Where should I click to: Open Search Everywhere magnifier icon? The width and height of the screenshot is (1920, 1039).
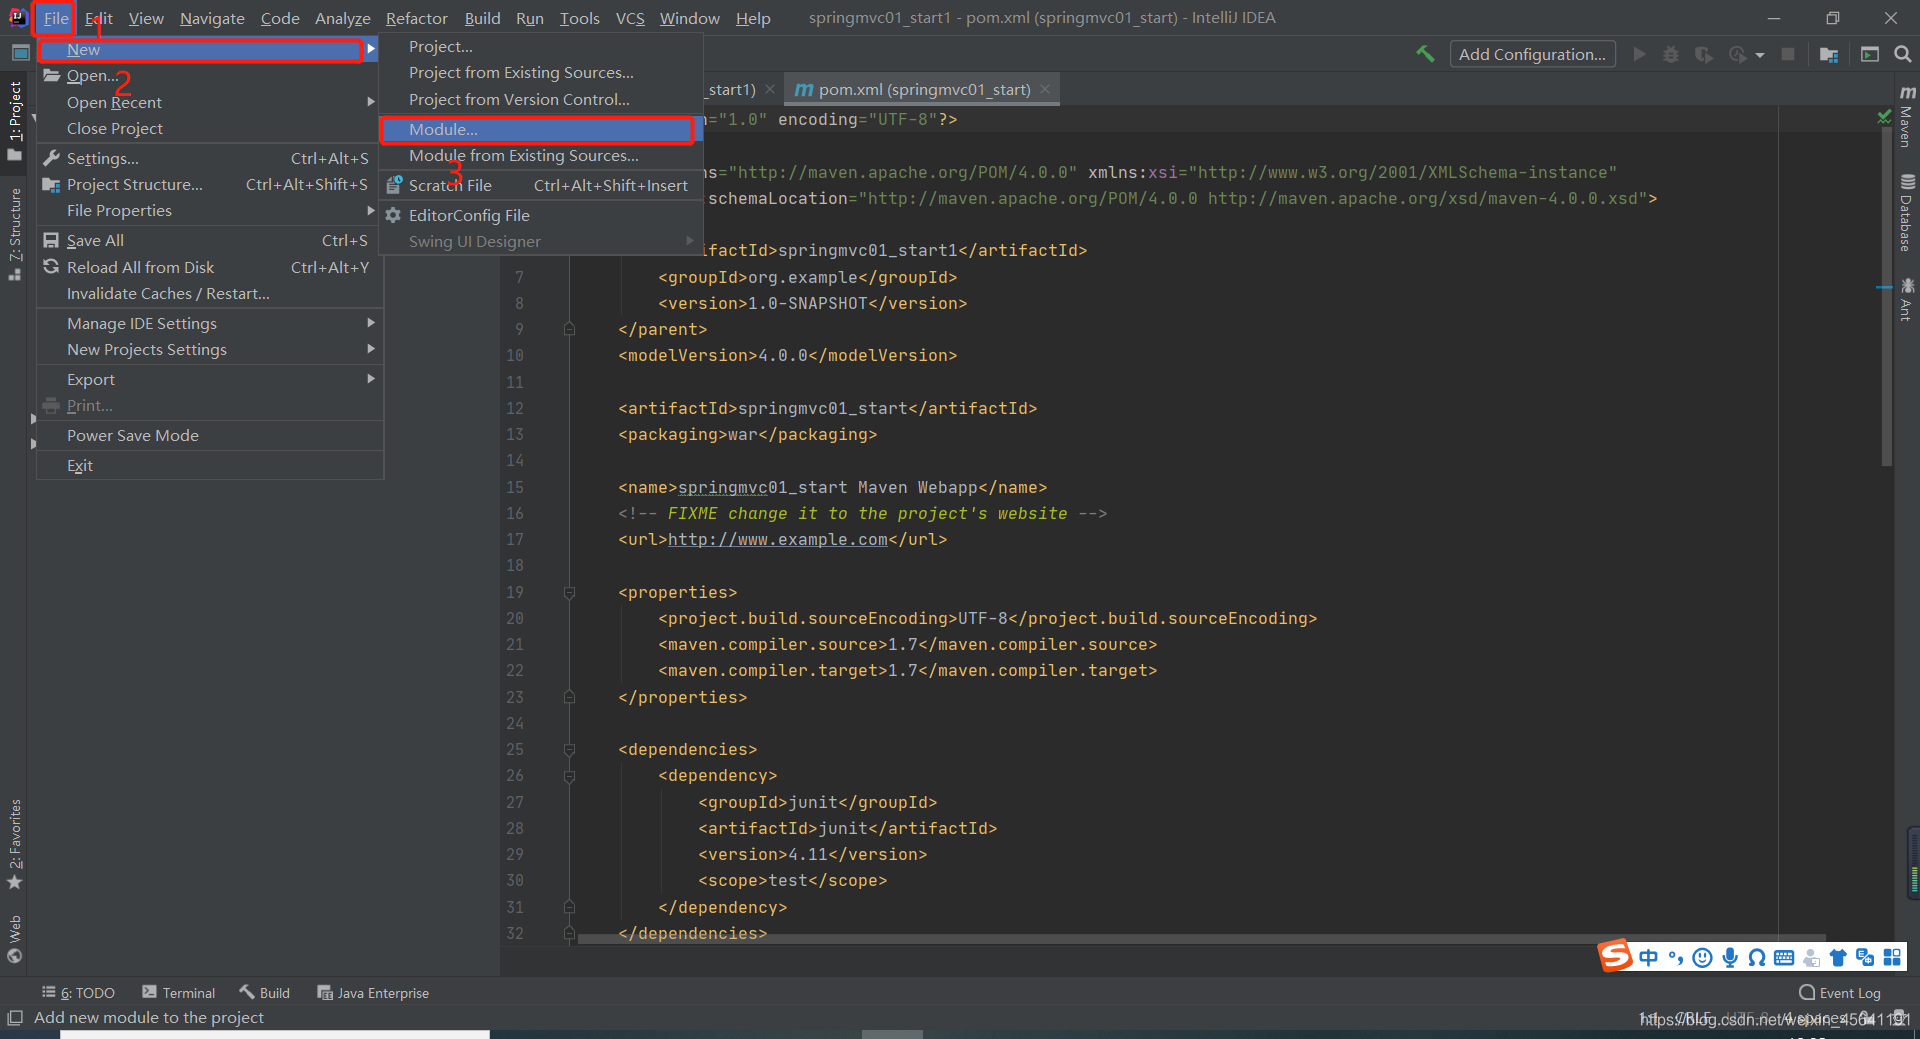[1902, 54]
